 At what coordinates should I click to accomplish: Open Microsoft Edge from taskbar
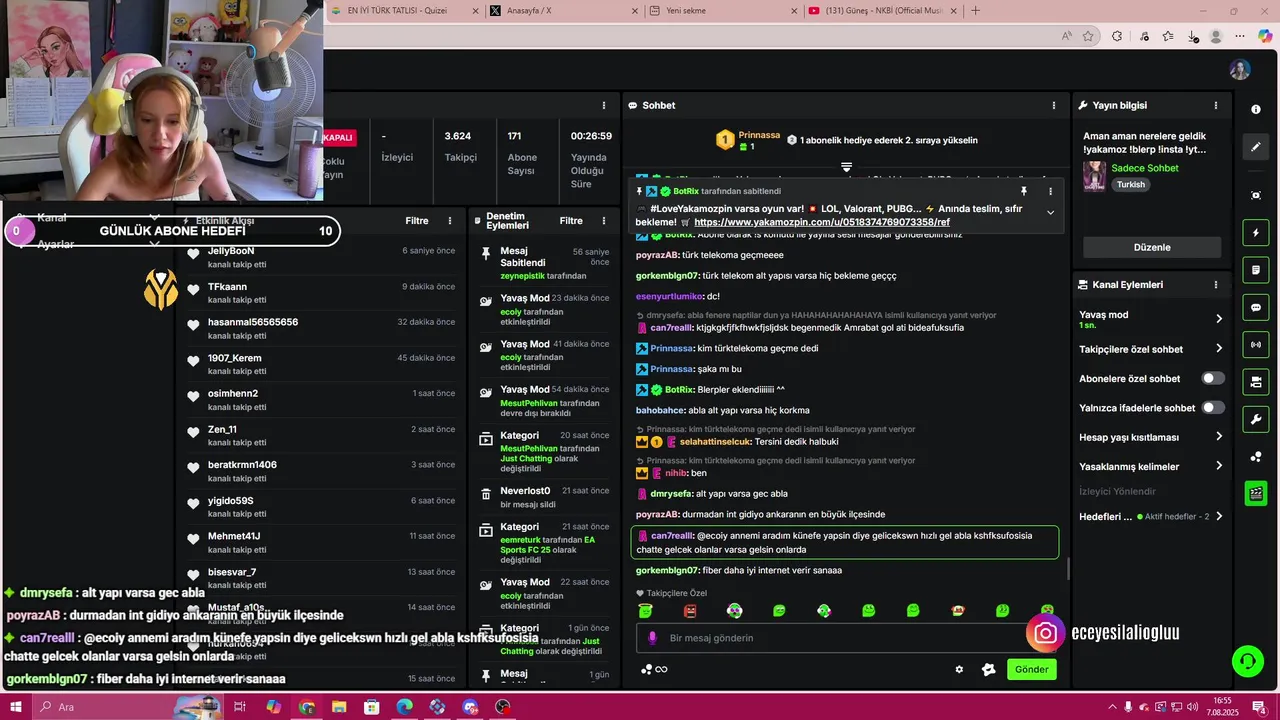pos(404,707)
